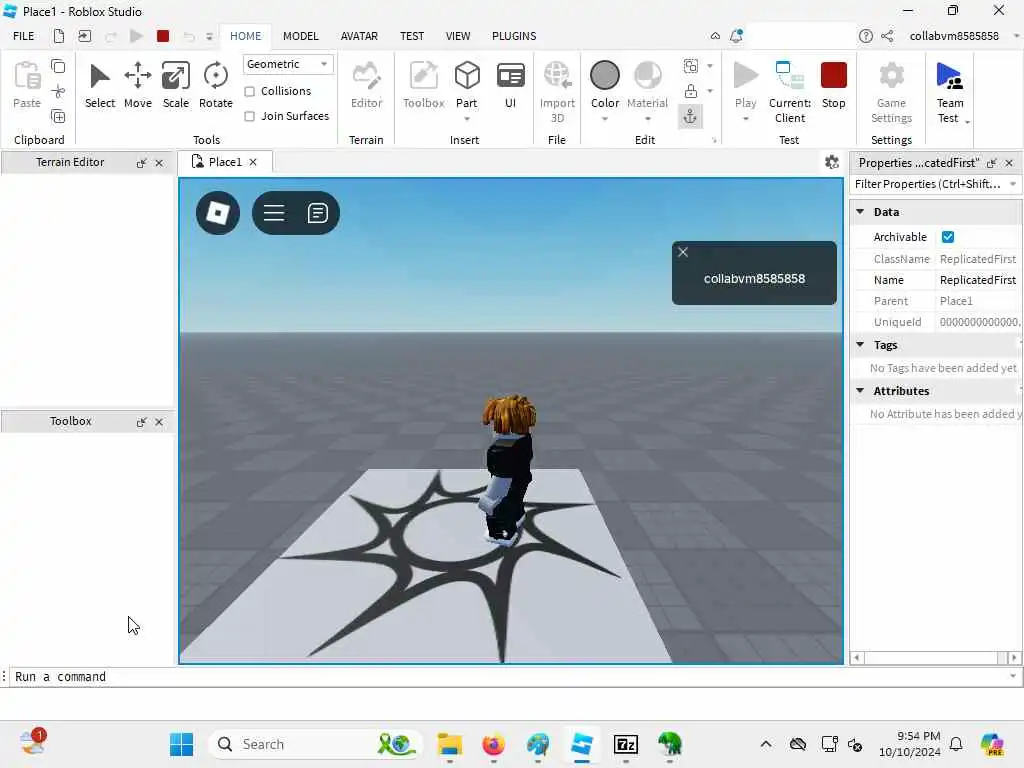Expand the Part dropdown arrow
Screen dimensions: 1024x768
tap(467, 119)
